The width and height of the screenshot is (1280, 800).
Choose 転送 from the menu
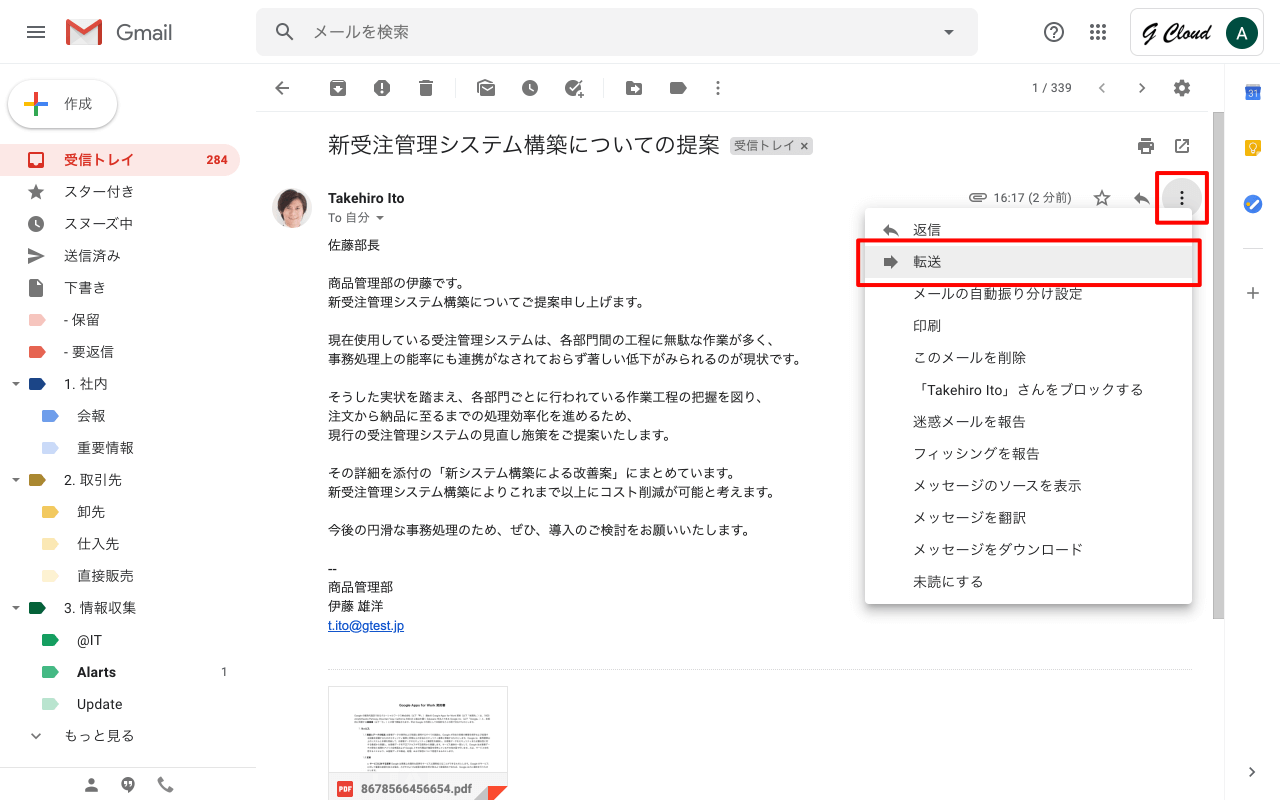(x=1028, y=262)
